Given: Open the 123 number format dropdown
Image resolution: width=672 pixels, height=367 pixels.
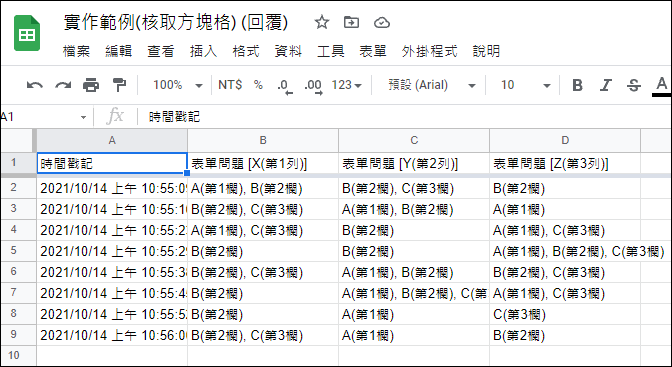Looking at the screenshot, I should click(346, 85).
